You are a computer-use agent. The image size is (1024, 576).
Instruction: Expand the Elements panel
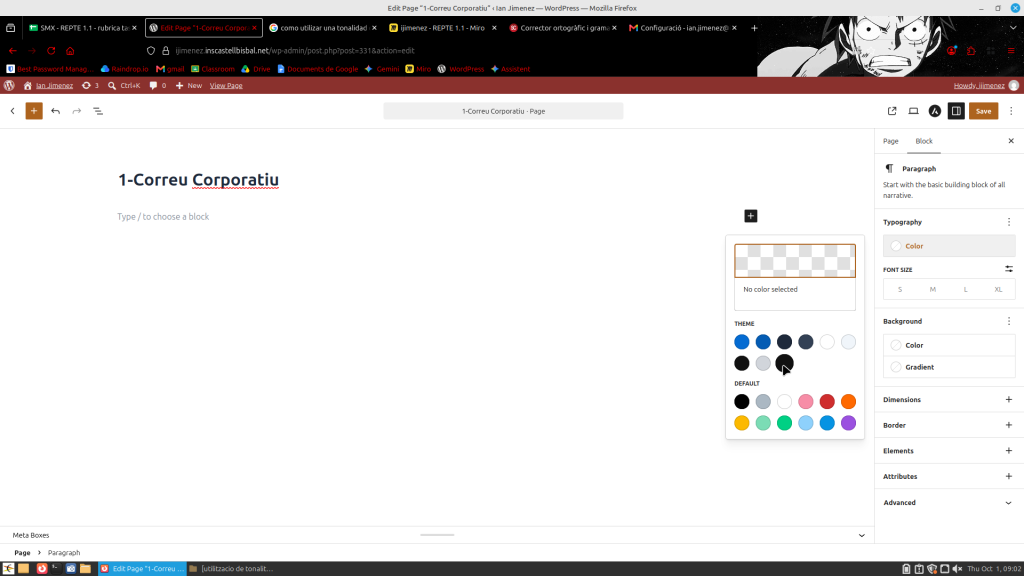[948, 451]
